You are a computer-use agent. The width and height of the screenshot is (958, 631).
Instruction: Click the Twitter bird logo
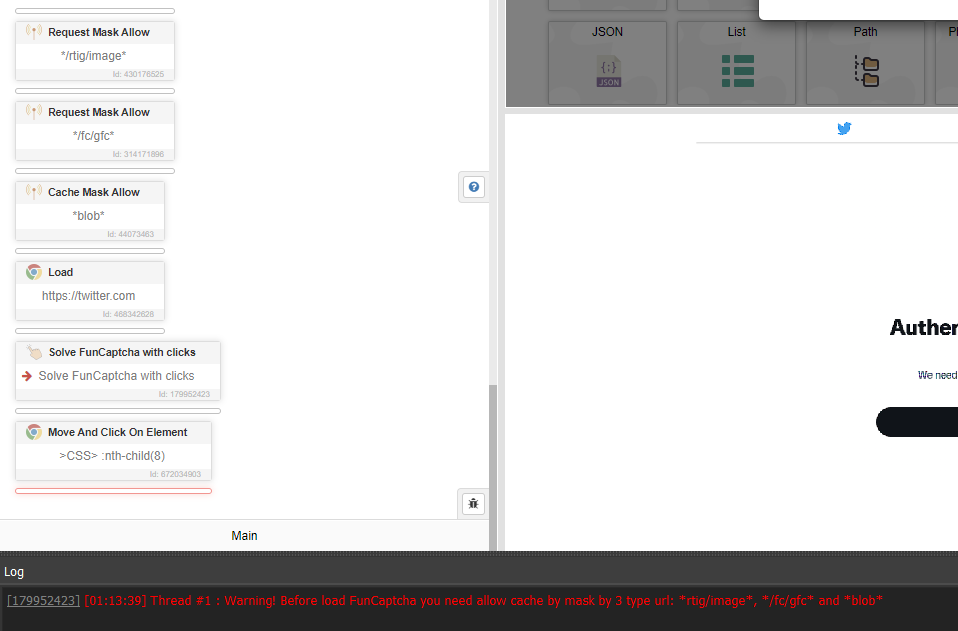click(844, 128)
